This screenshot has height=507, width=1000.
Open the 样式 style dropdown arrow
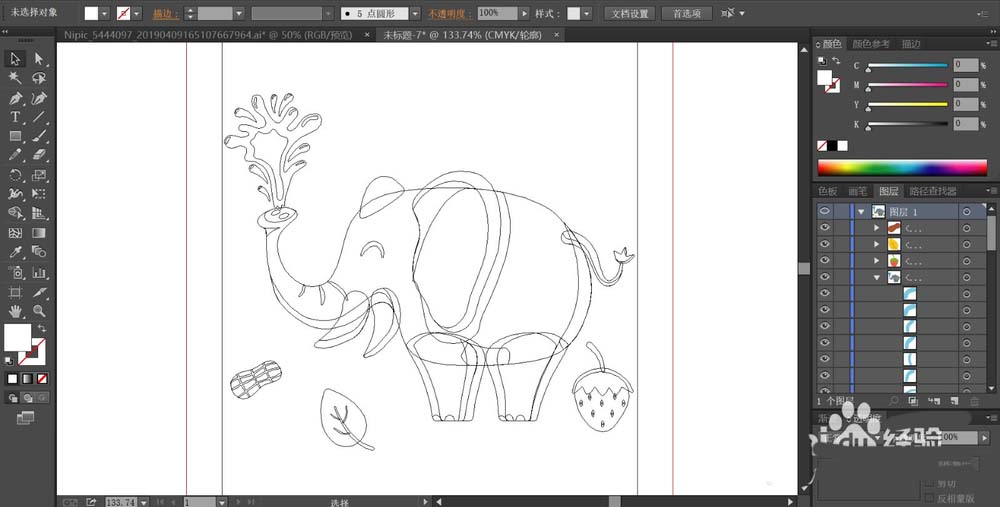pyautogui.click(x=587, y=13)
